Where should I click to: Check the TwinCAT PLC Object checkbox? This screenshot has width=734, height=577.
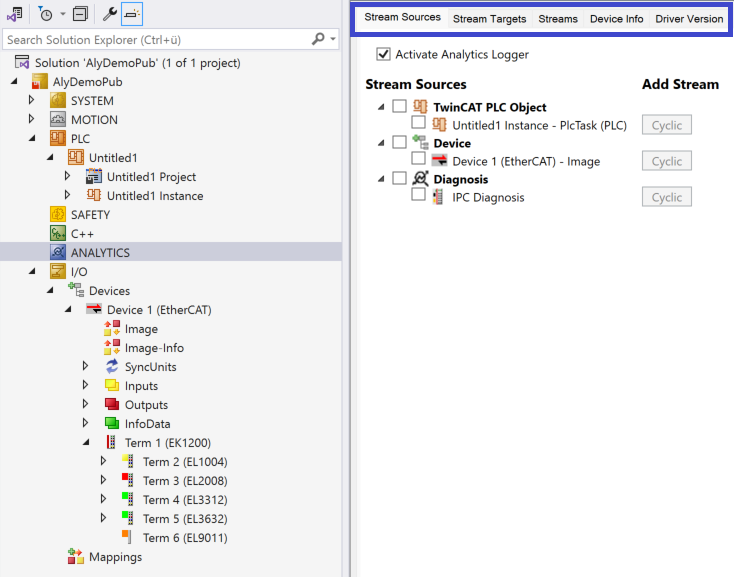400,106
